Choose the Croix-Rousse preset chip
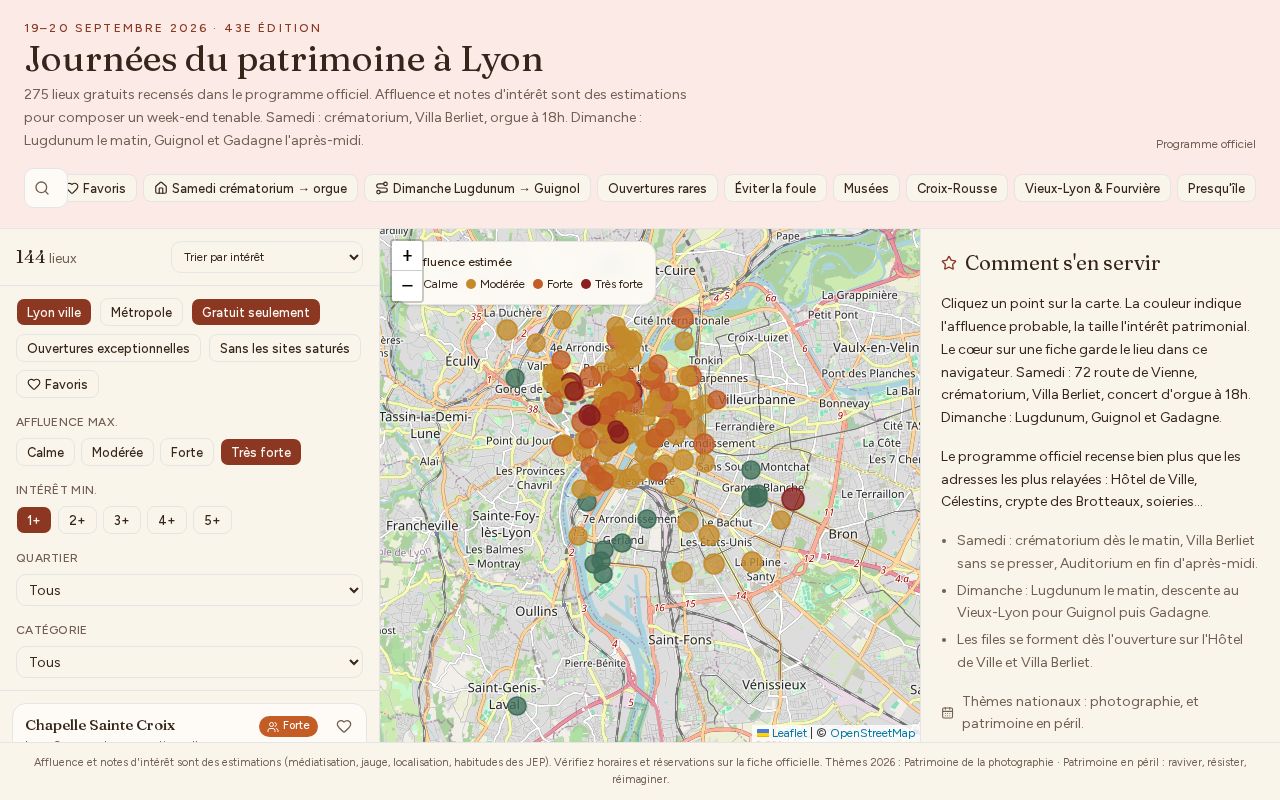The height and width of the screenshot is (800, 1280). pyautogui.click(x=957, y=188)
